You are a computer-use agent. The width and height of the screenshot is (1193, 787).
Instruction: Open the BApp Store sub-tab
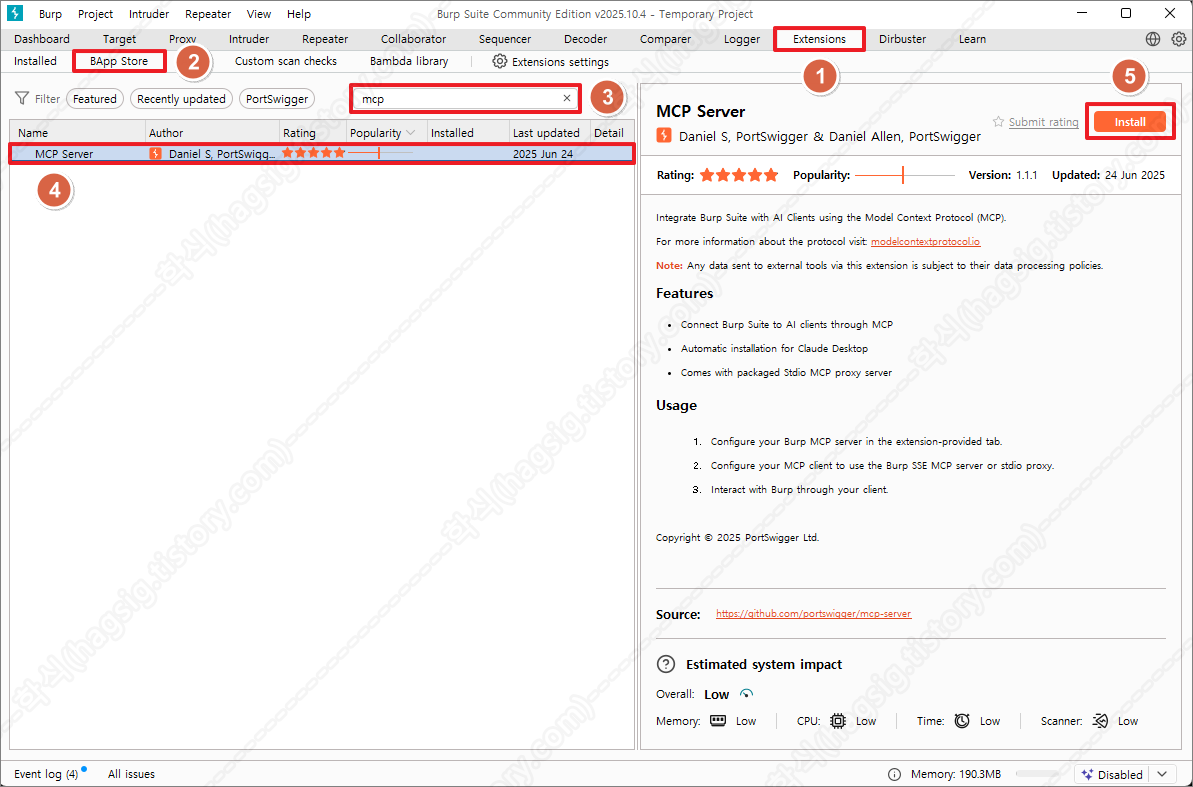[119, 61]
